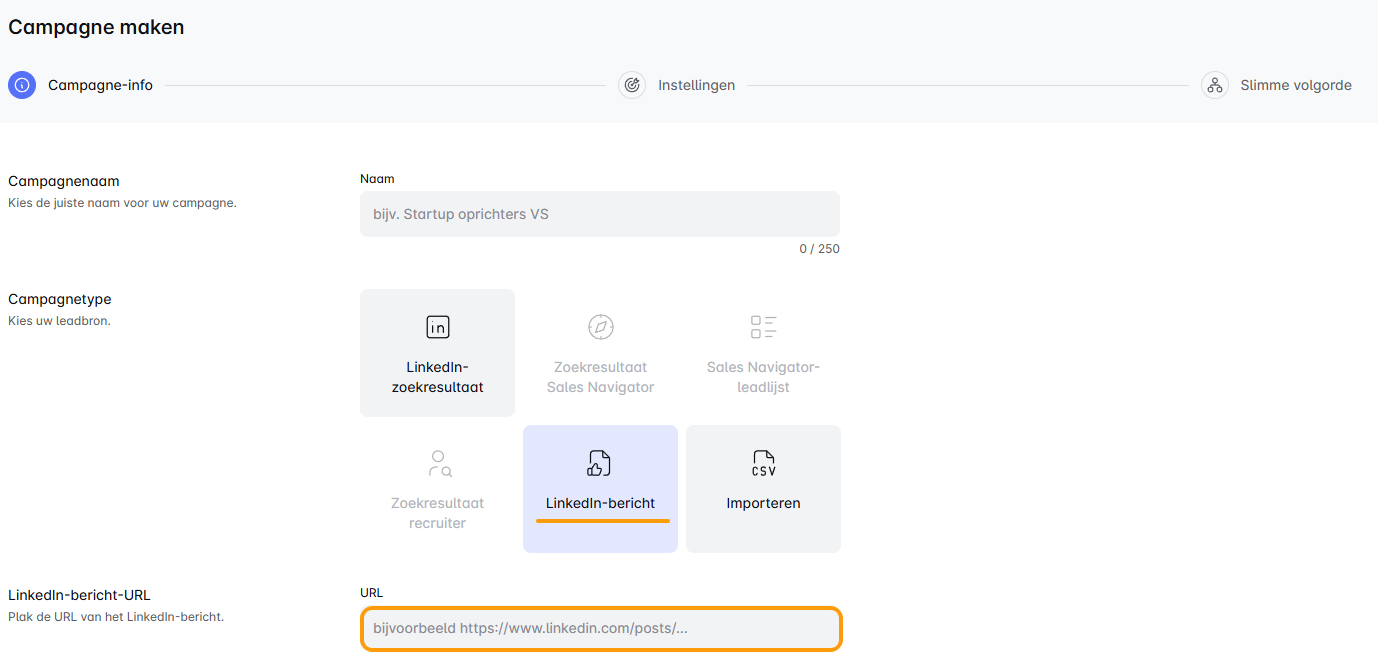Click the Instellingen target step icon
This screenshot has height=666, width=1378.
click(632, 85)
